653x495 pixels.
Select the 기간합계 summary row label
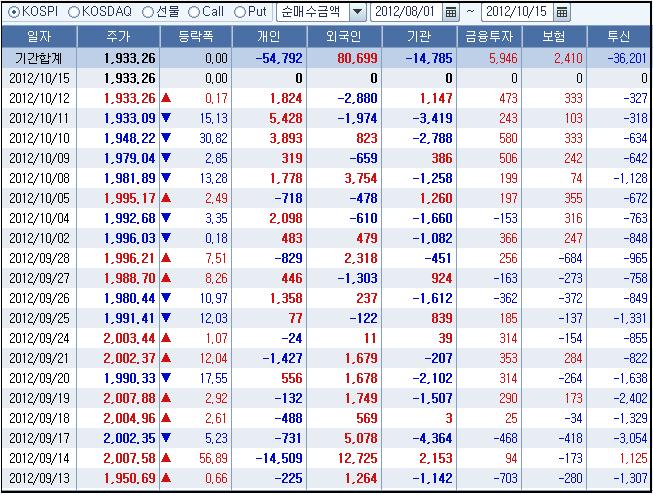39,58
